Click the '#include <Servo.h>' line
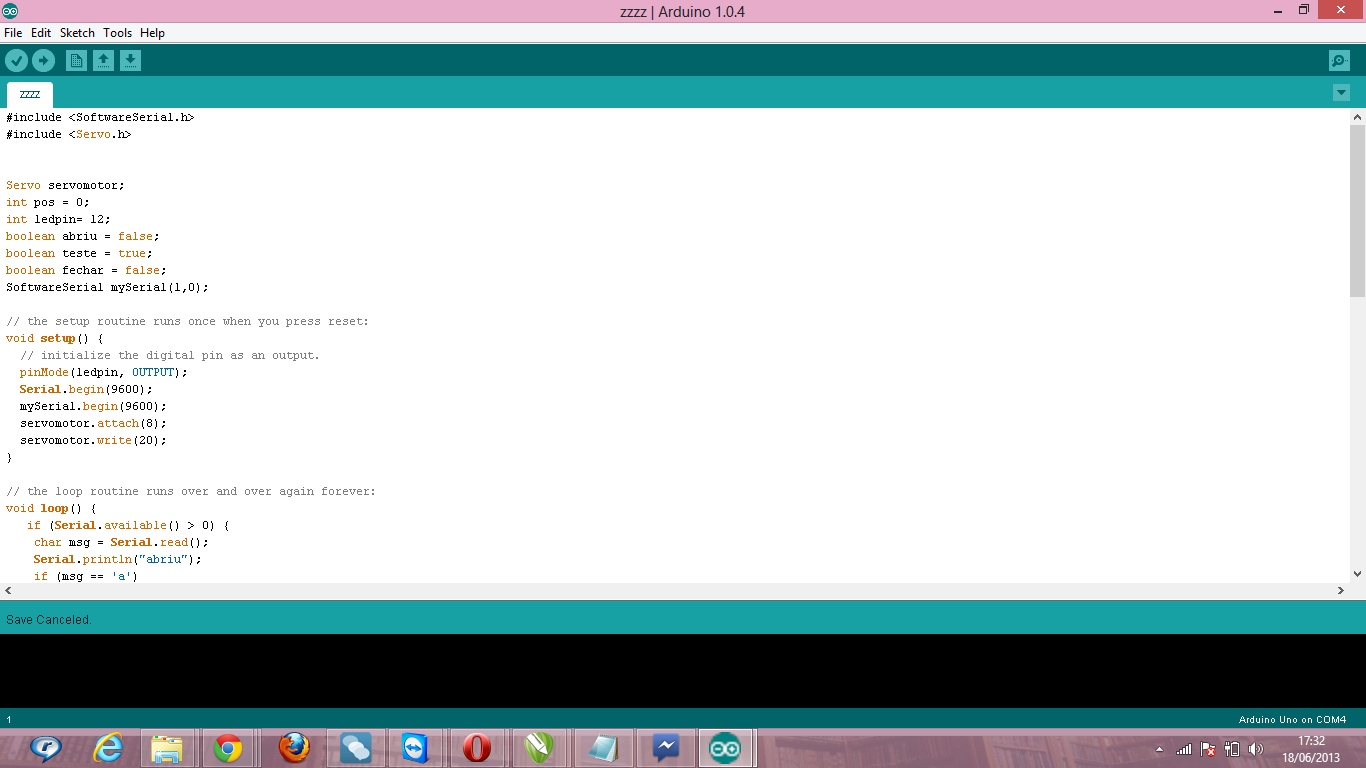 (x=68, y=134)
